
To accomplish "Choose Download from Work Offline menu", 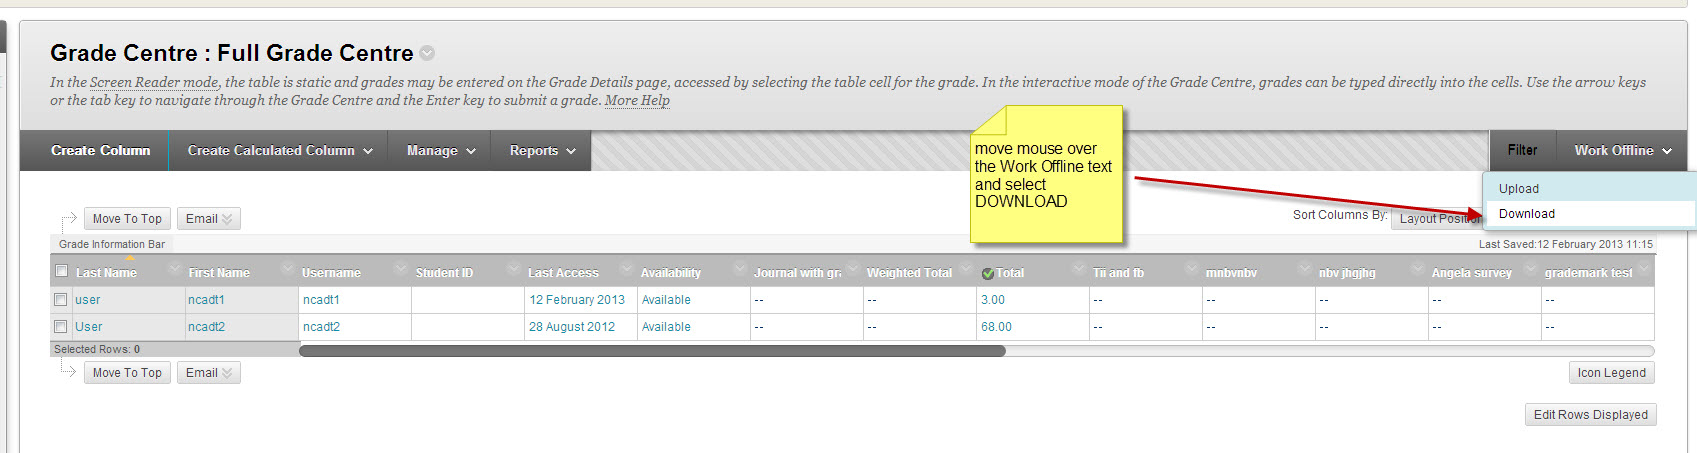I will coord(1526,214).
